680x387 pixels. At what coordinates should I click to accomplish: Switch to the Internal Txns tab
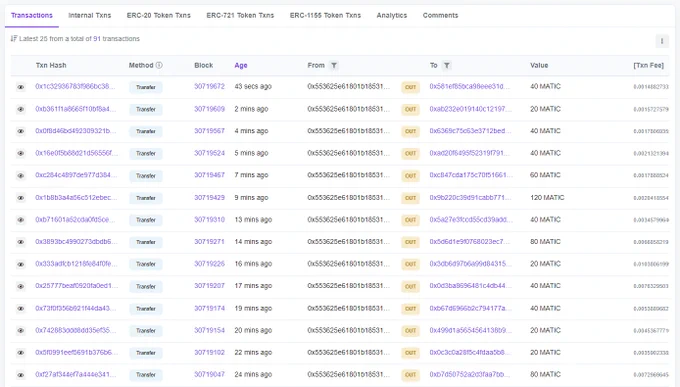pyautogui.click(x=90, y=15)
